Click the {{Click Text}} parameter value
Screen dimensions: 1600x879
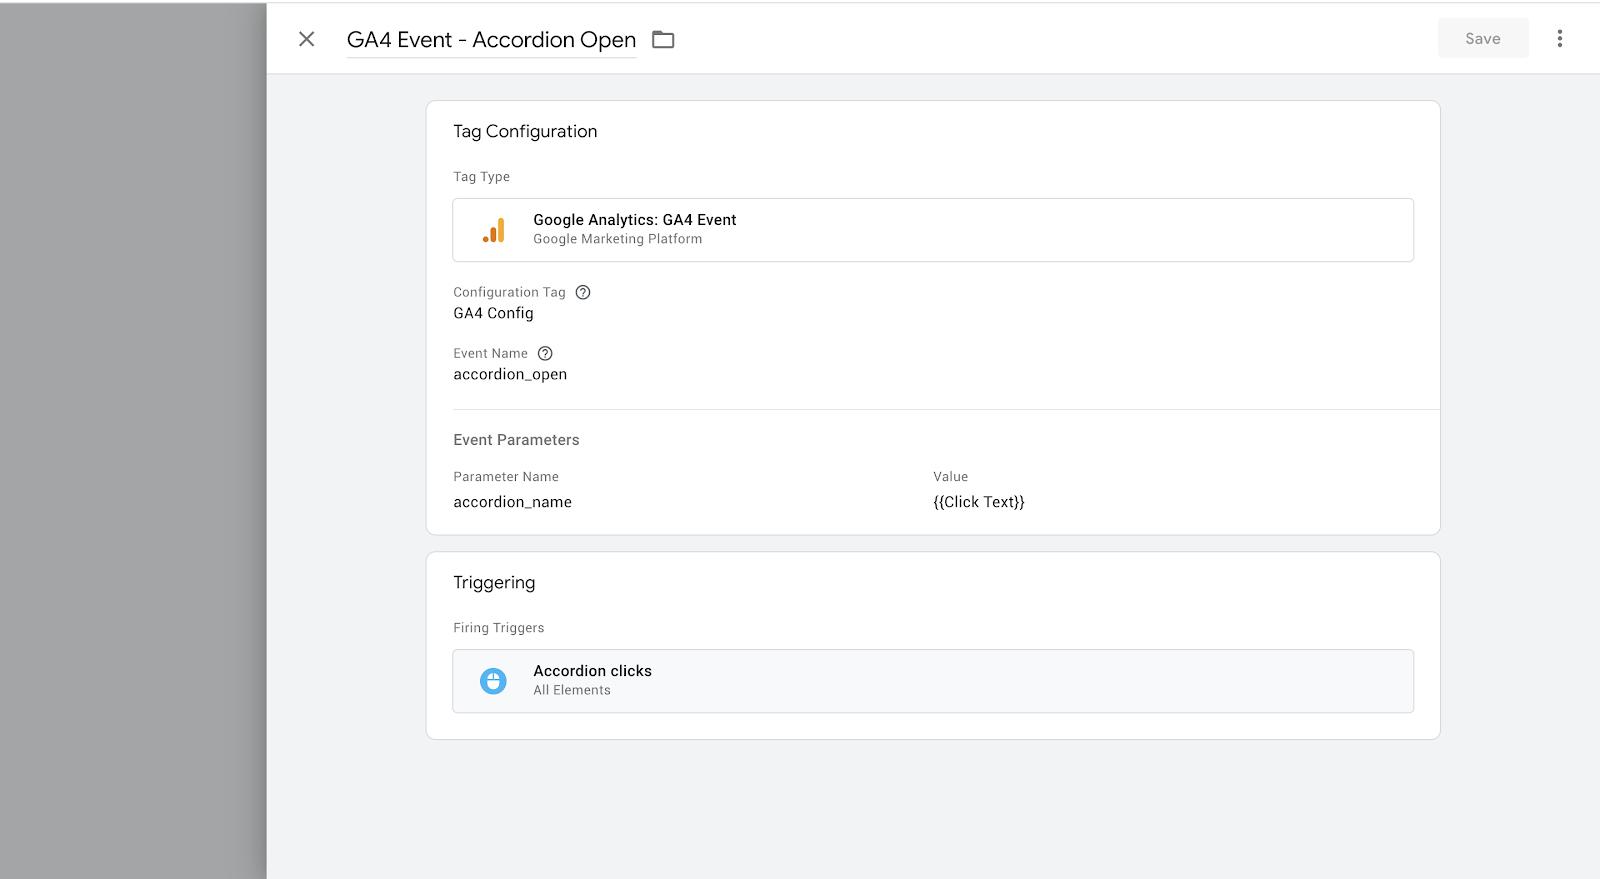[x=978, y=502]
